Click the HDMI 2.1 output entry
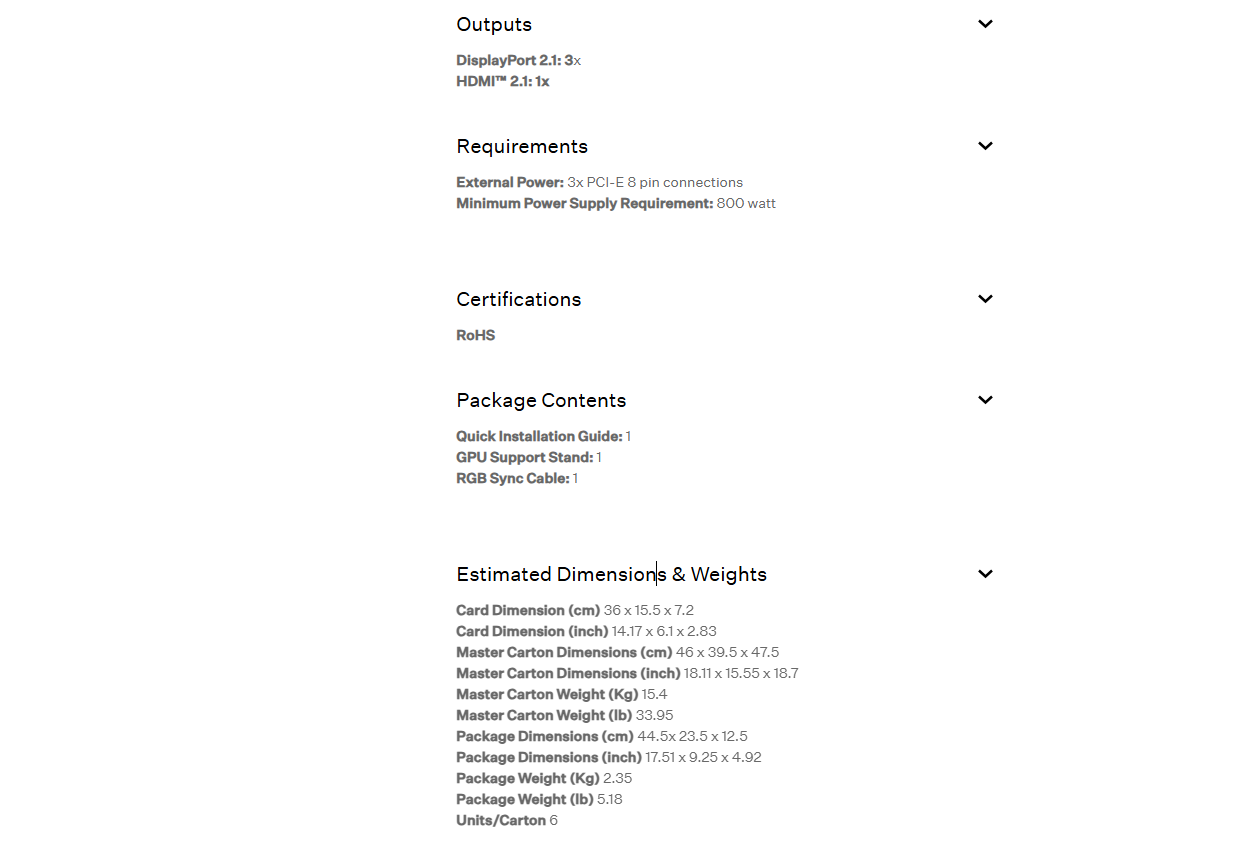Viewport: 1246px width, 847px height. tap(502, 82)
